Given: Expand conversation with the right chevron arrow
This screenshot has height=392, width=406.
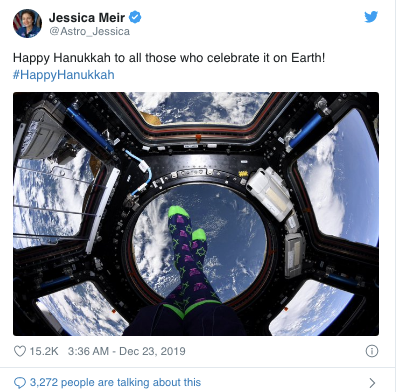Looking at the screenshot, I should tap(372, 382).
